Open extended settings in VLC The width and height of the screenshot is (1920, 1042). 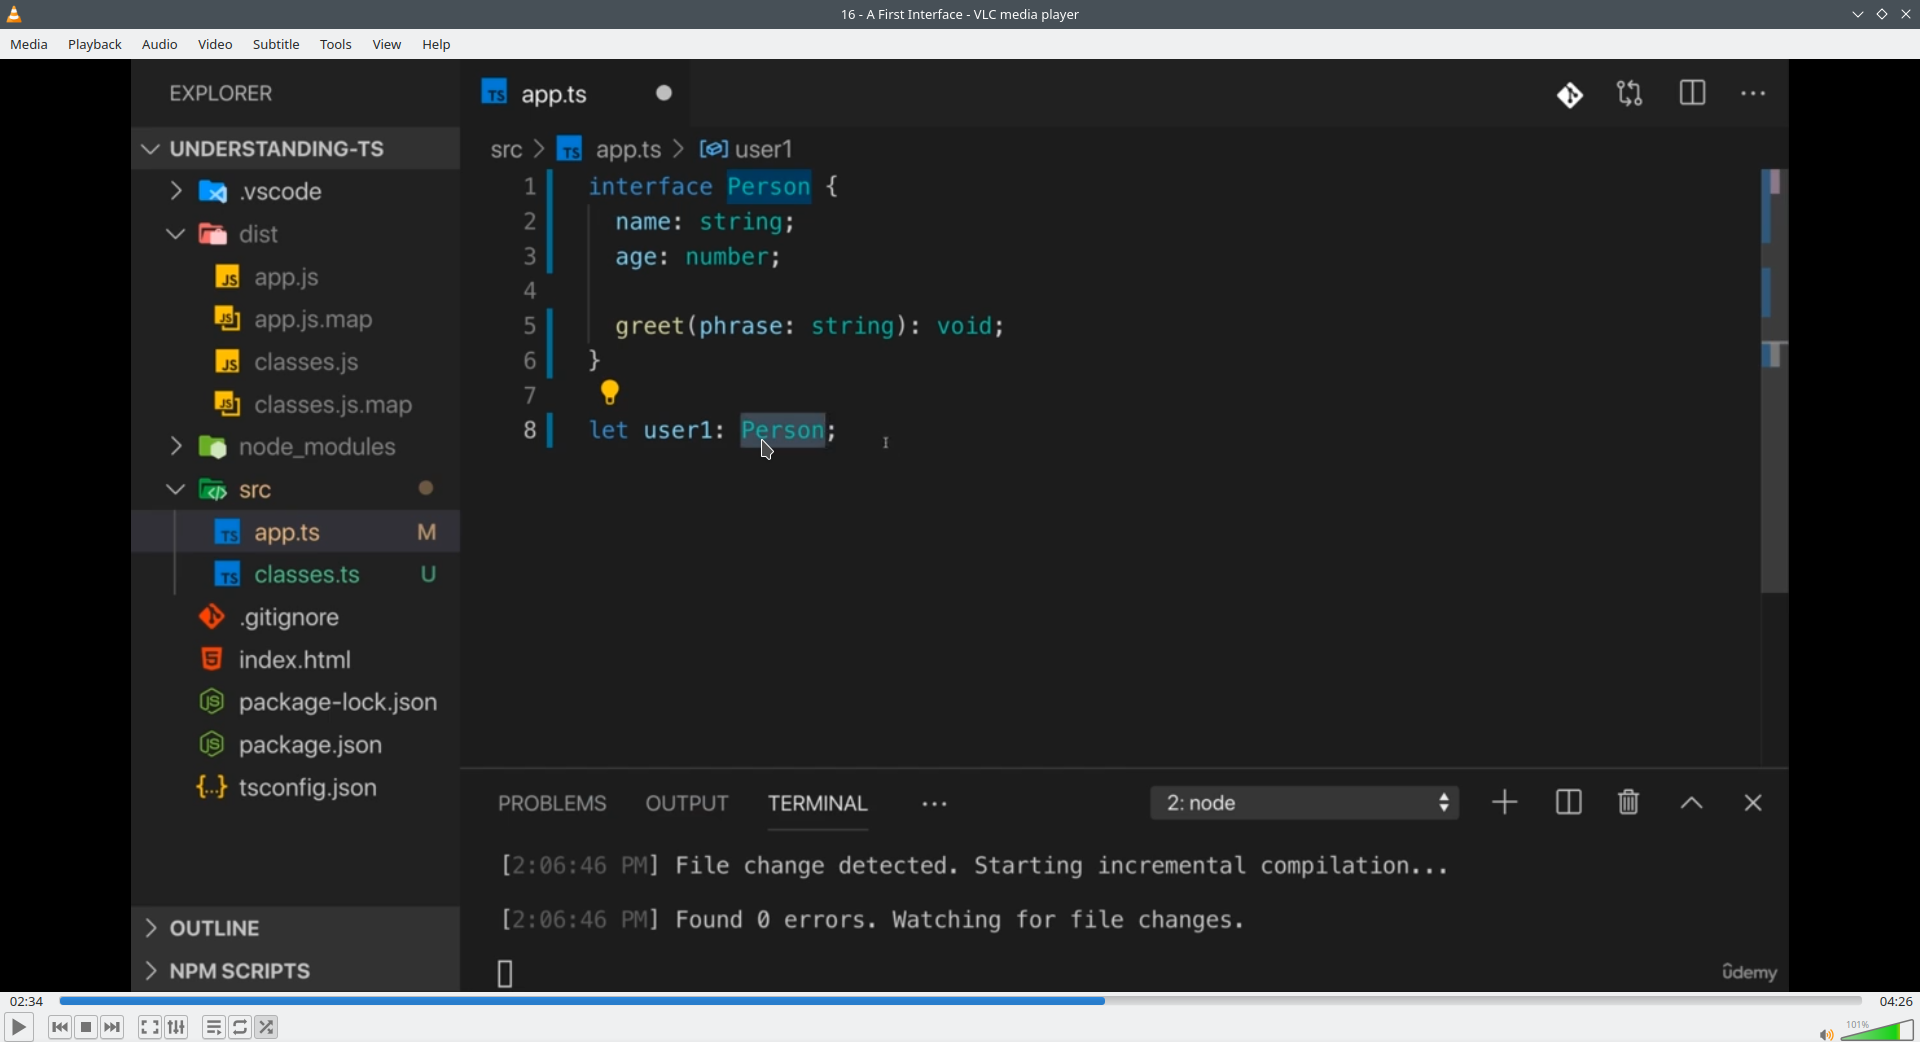click(x=177, y=1027)
